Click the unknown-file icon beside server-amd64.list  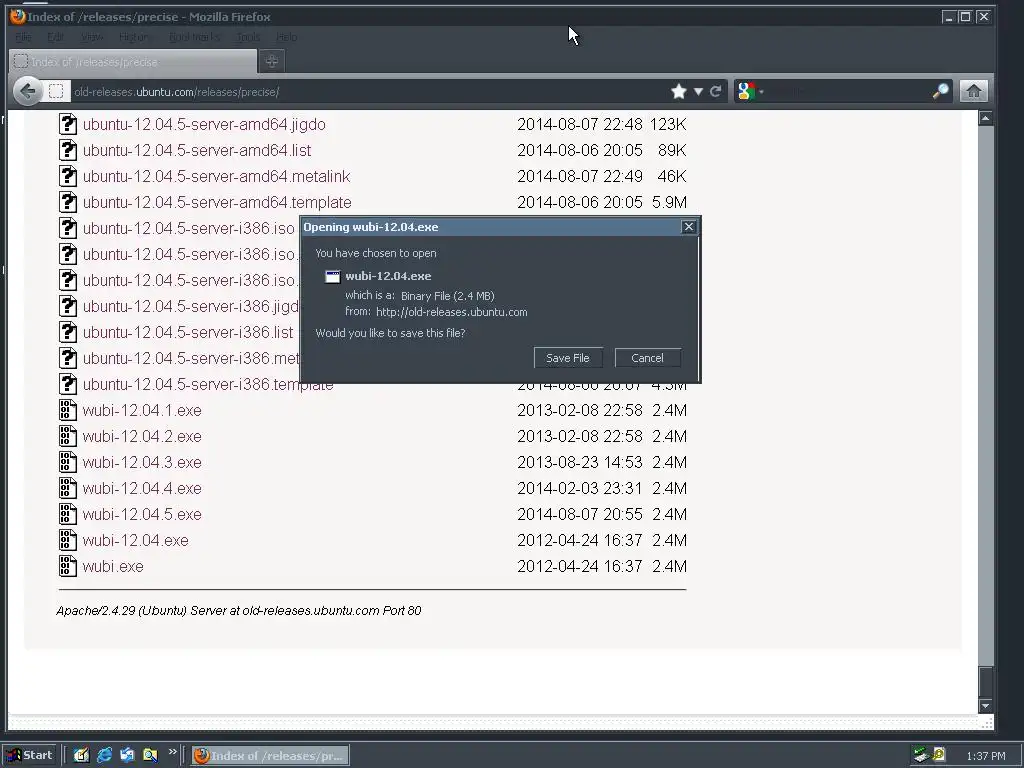(x=68, y=150)
